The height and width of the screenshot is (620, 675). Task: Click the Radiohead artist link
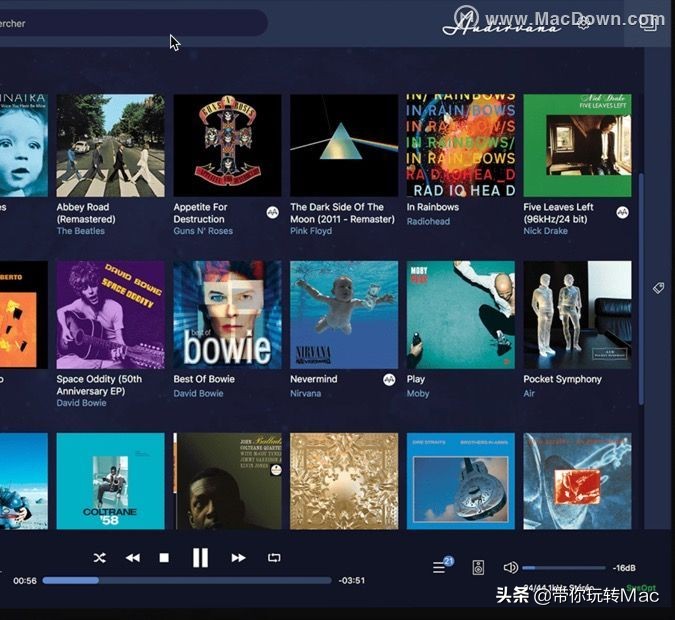pos(428,221)
